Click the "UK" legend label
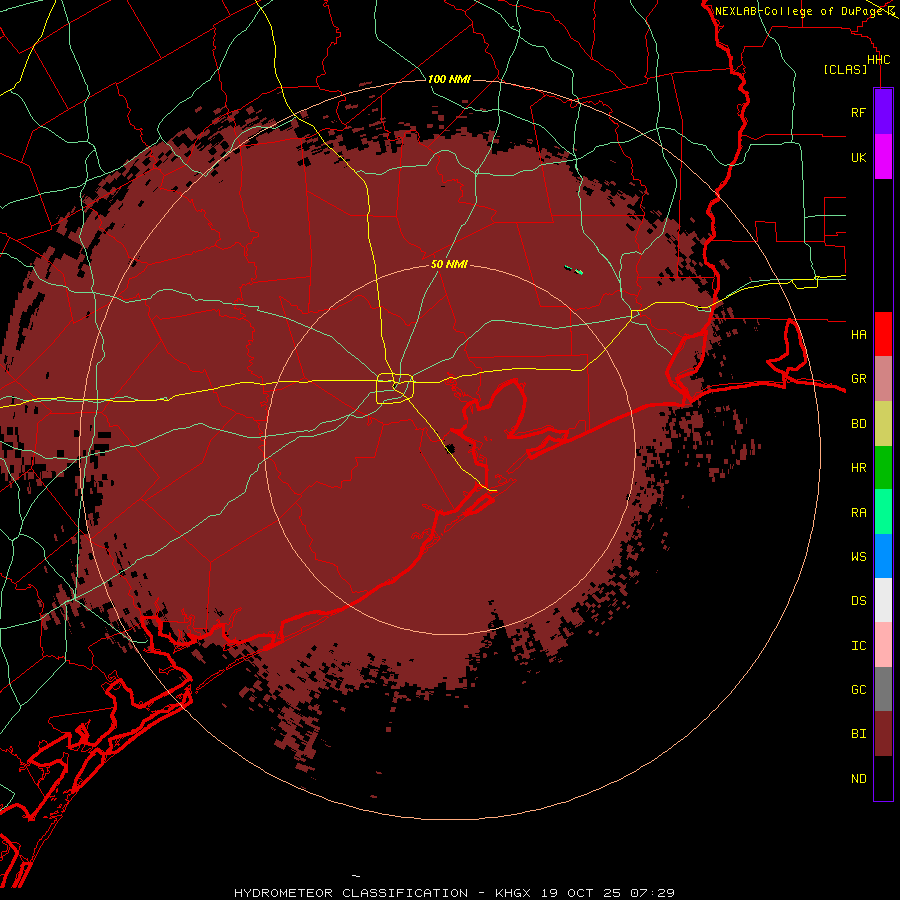 pyautogui.click(x=858, y=157)
